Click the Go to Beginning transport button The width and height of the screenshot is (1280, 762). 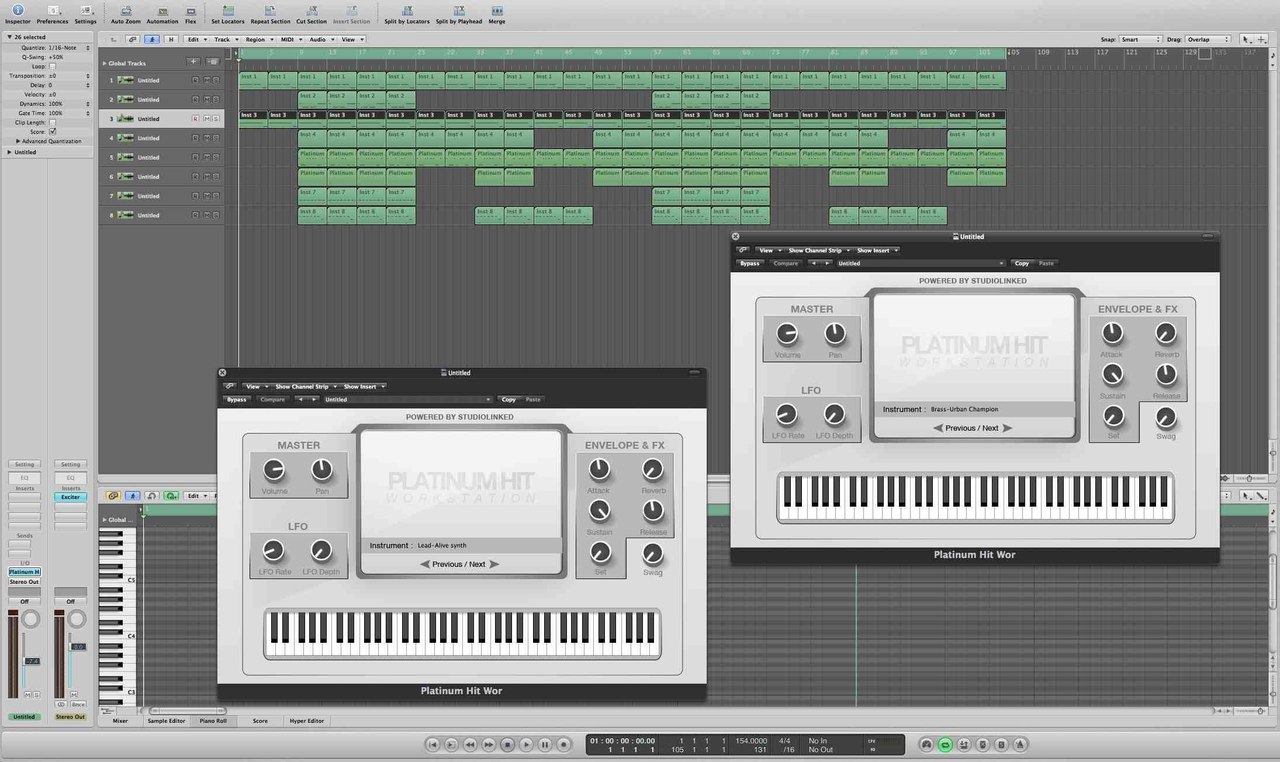coord(432,744)
